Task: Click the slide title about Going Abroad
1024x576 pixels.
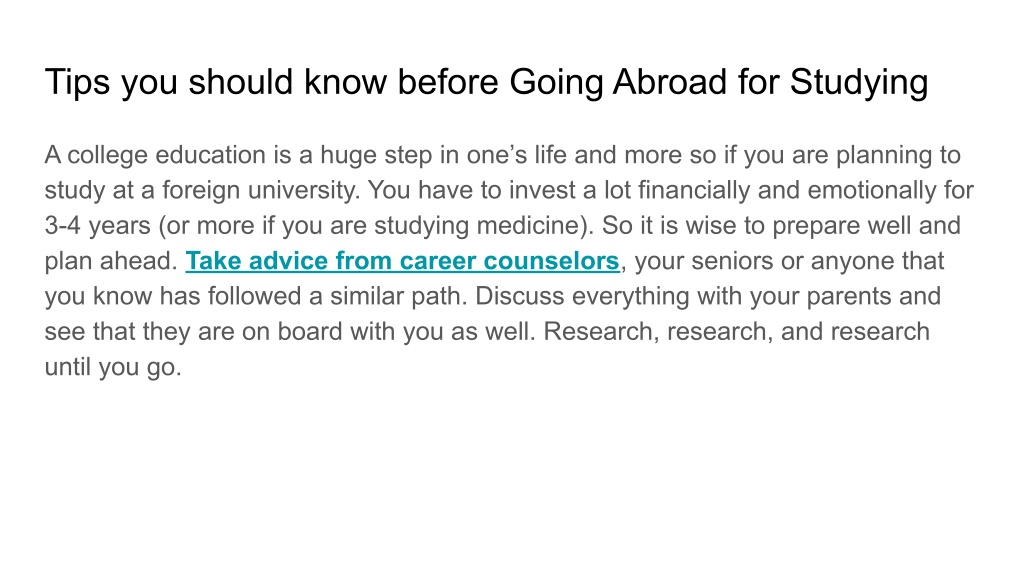Action: (x=487, y=82)
